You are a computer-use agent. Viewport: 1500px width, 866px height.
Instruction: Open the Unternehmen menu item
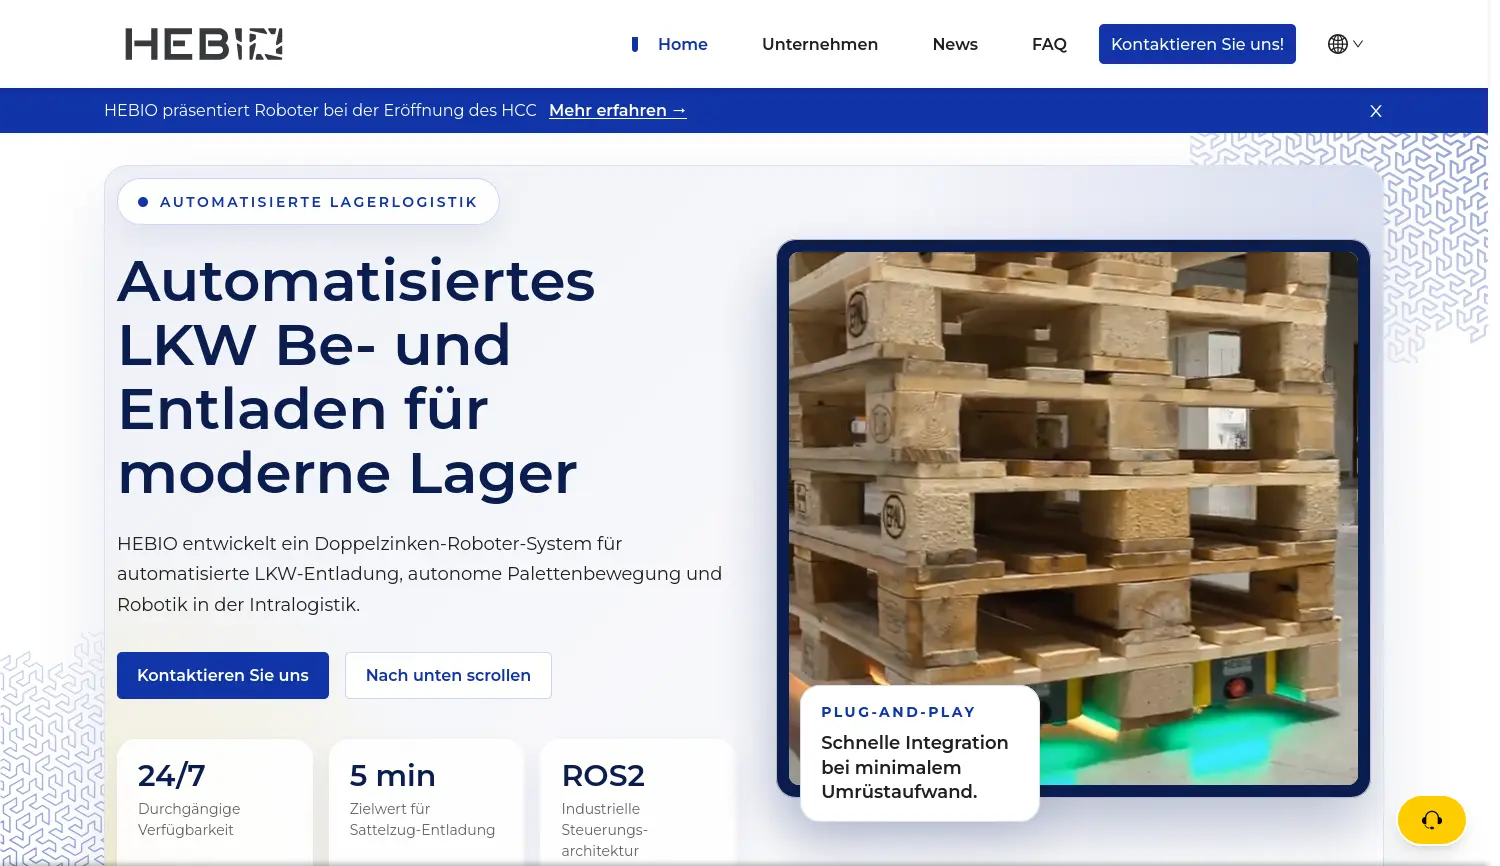820,44
